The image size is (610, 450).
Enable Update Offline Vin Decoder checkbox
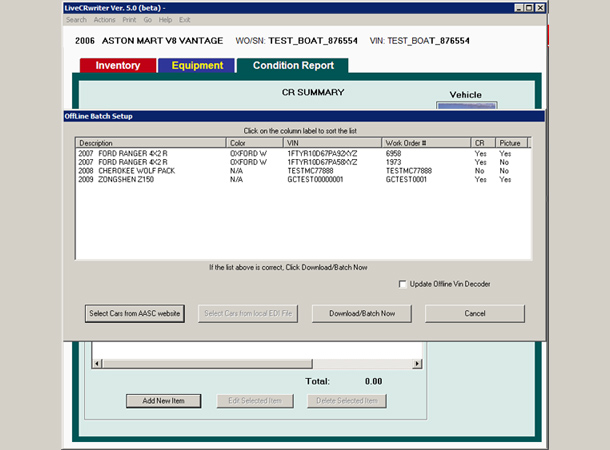click(x=402, y=284)
